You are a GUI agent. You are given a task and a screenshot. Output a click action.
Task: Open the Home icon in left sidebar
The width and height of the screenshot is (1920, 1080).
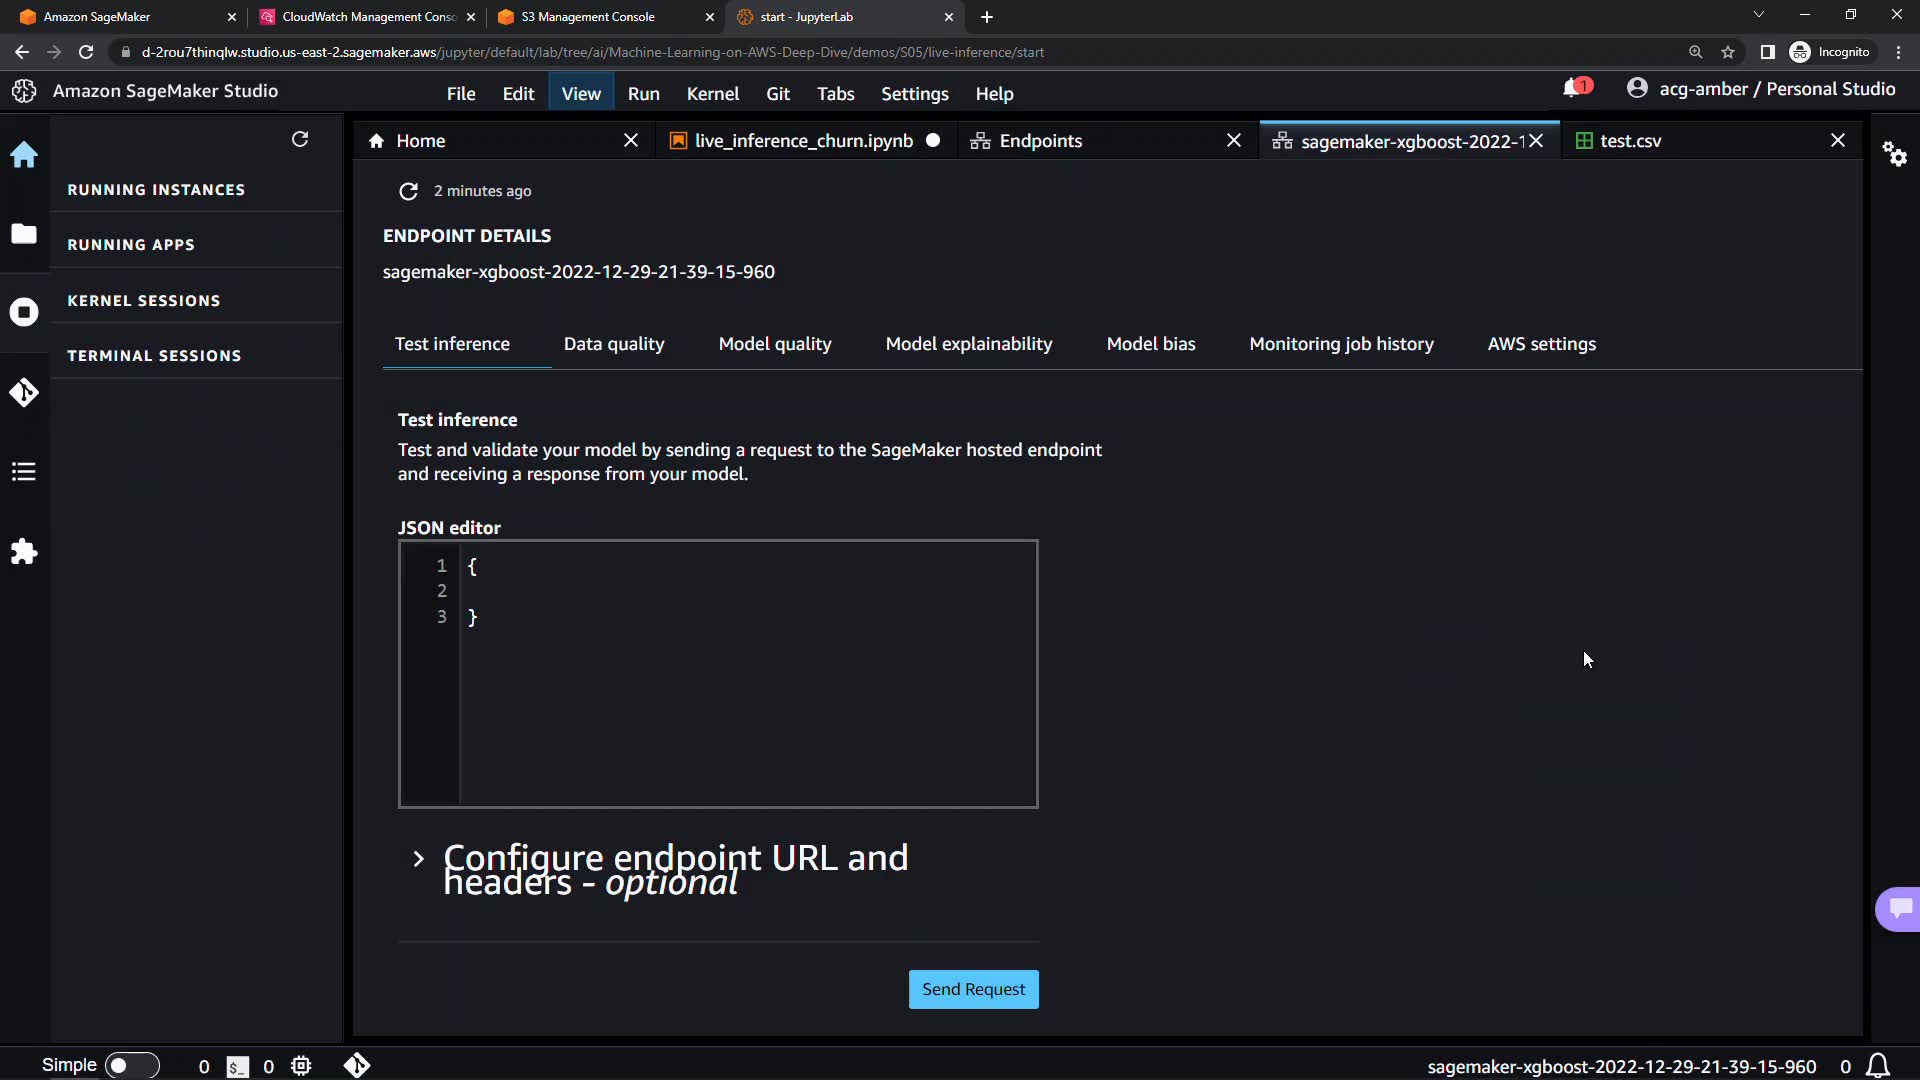pyautogui.click(x=24, y=155)
